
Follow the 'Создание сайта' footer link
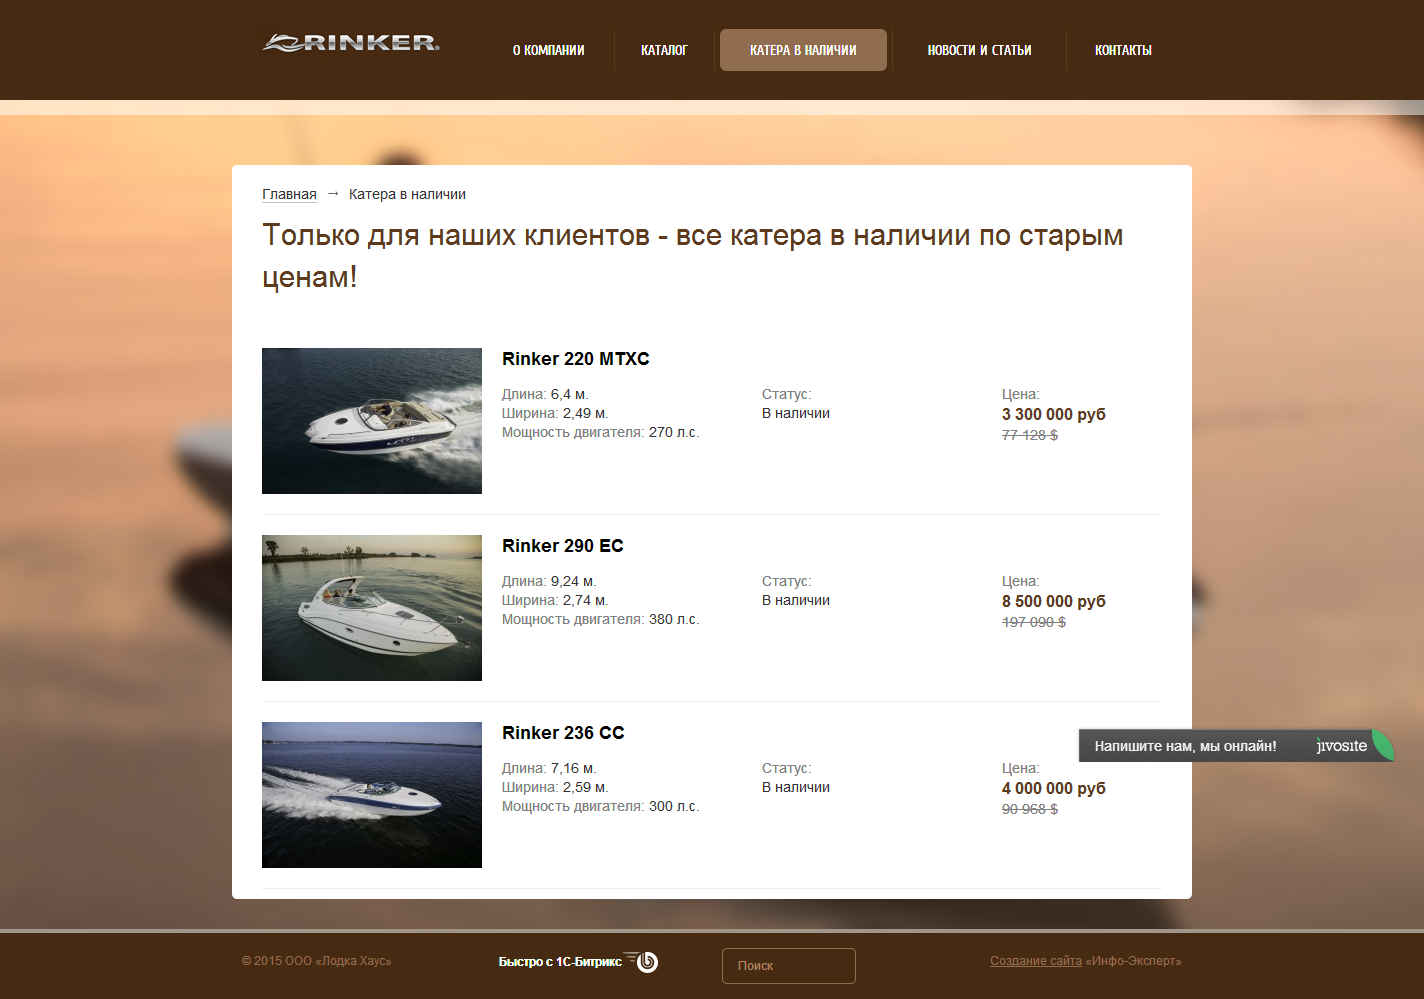click(1036, 961)
